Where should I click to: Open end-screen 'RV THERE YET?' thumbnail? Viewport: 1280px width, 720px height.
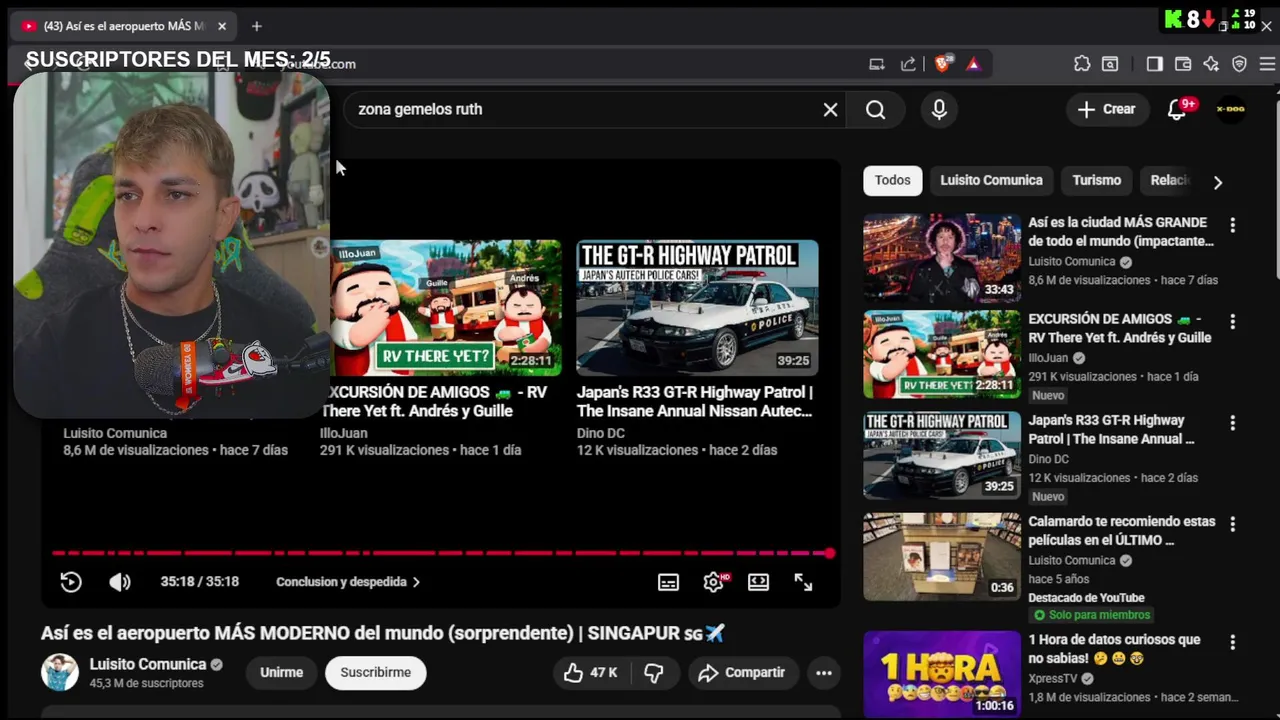(446, 308)
